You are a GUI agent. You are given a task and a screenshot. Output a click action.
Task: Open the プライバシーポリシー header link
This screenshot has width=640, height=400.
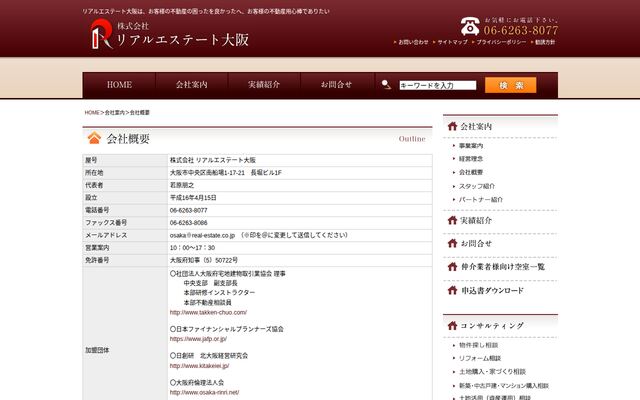coord(501,42)
